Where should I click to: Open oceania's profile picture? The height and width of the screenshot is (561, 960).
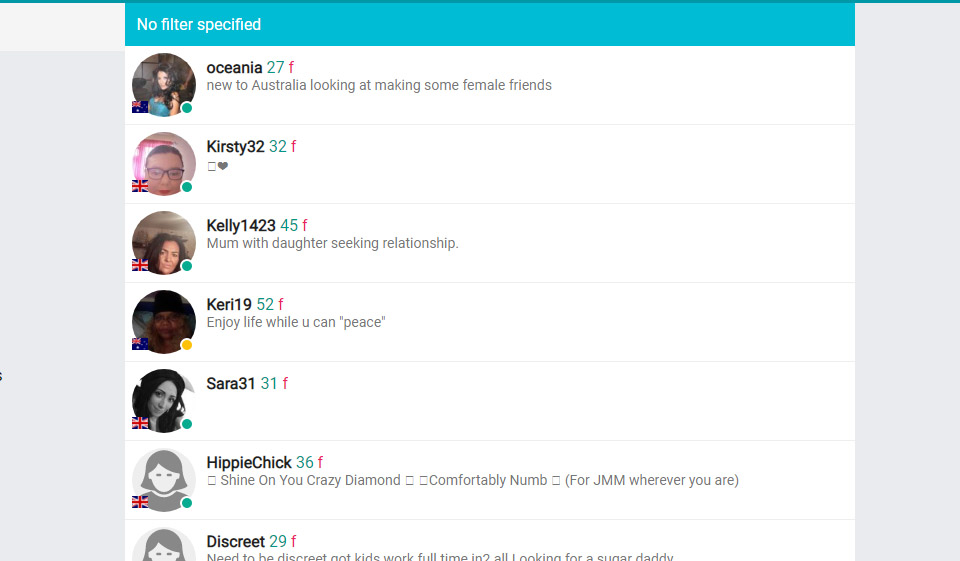(164, 84)
